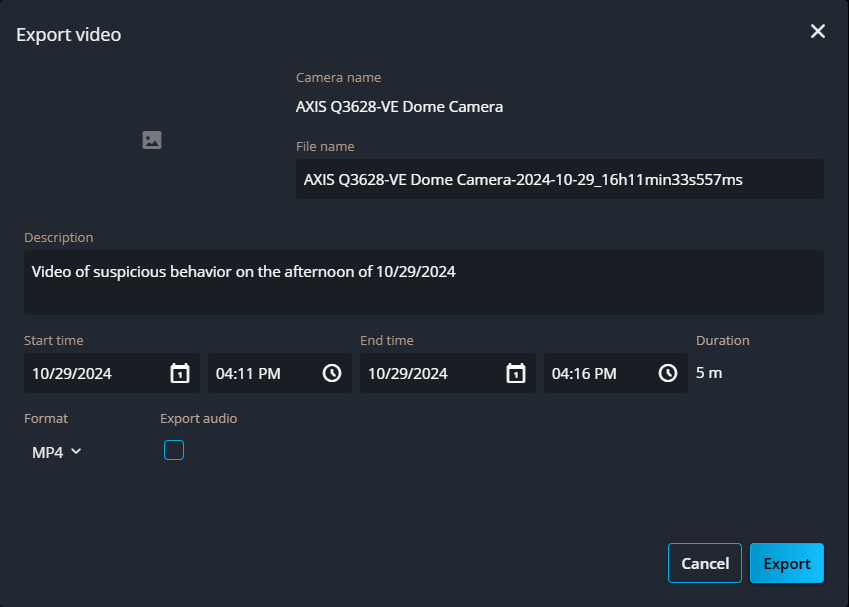Image resolution: width=849 pixels, height=607 pixels.
Task: Click the Export video dialog title
Action: point(69,35)
